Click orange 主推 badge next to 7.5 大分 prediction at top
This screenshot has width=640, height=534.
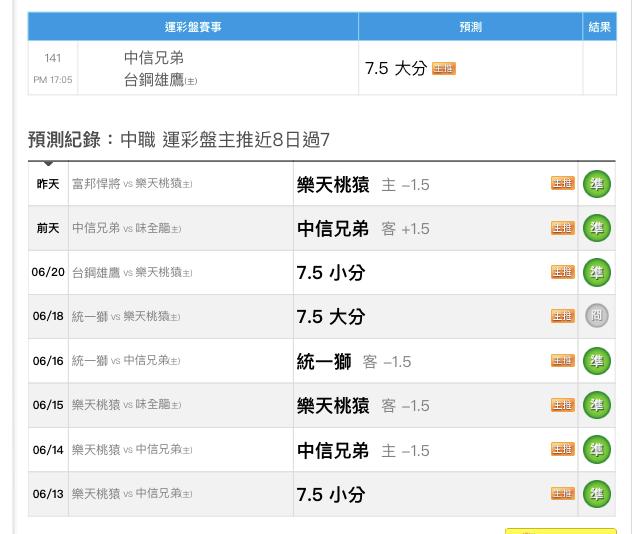click(444, 69)
